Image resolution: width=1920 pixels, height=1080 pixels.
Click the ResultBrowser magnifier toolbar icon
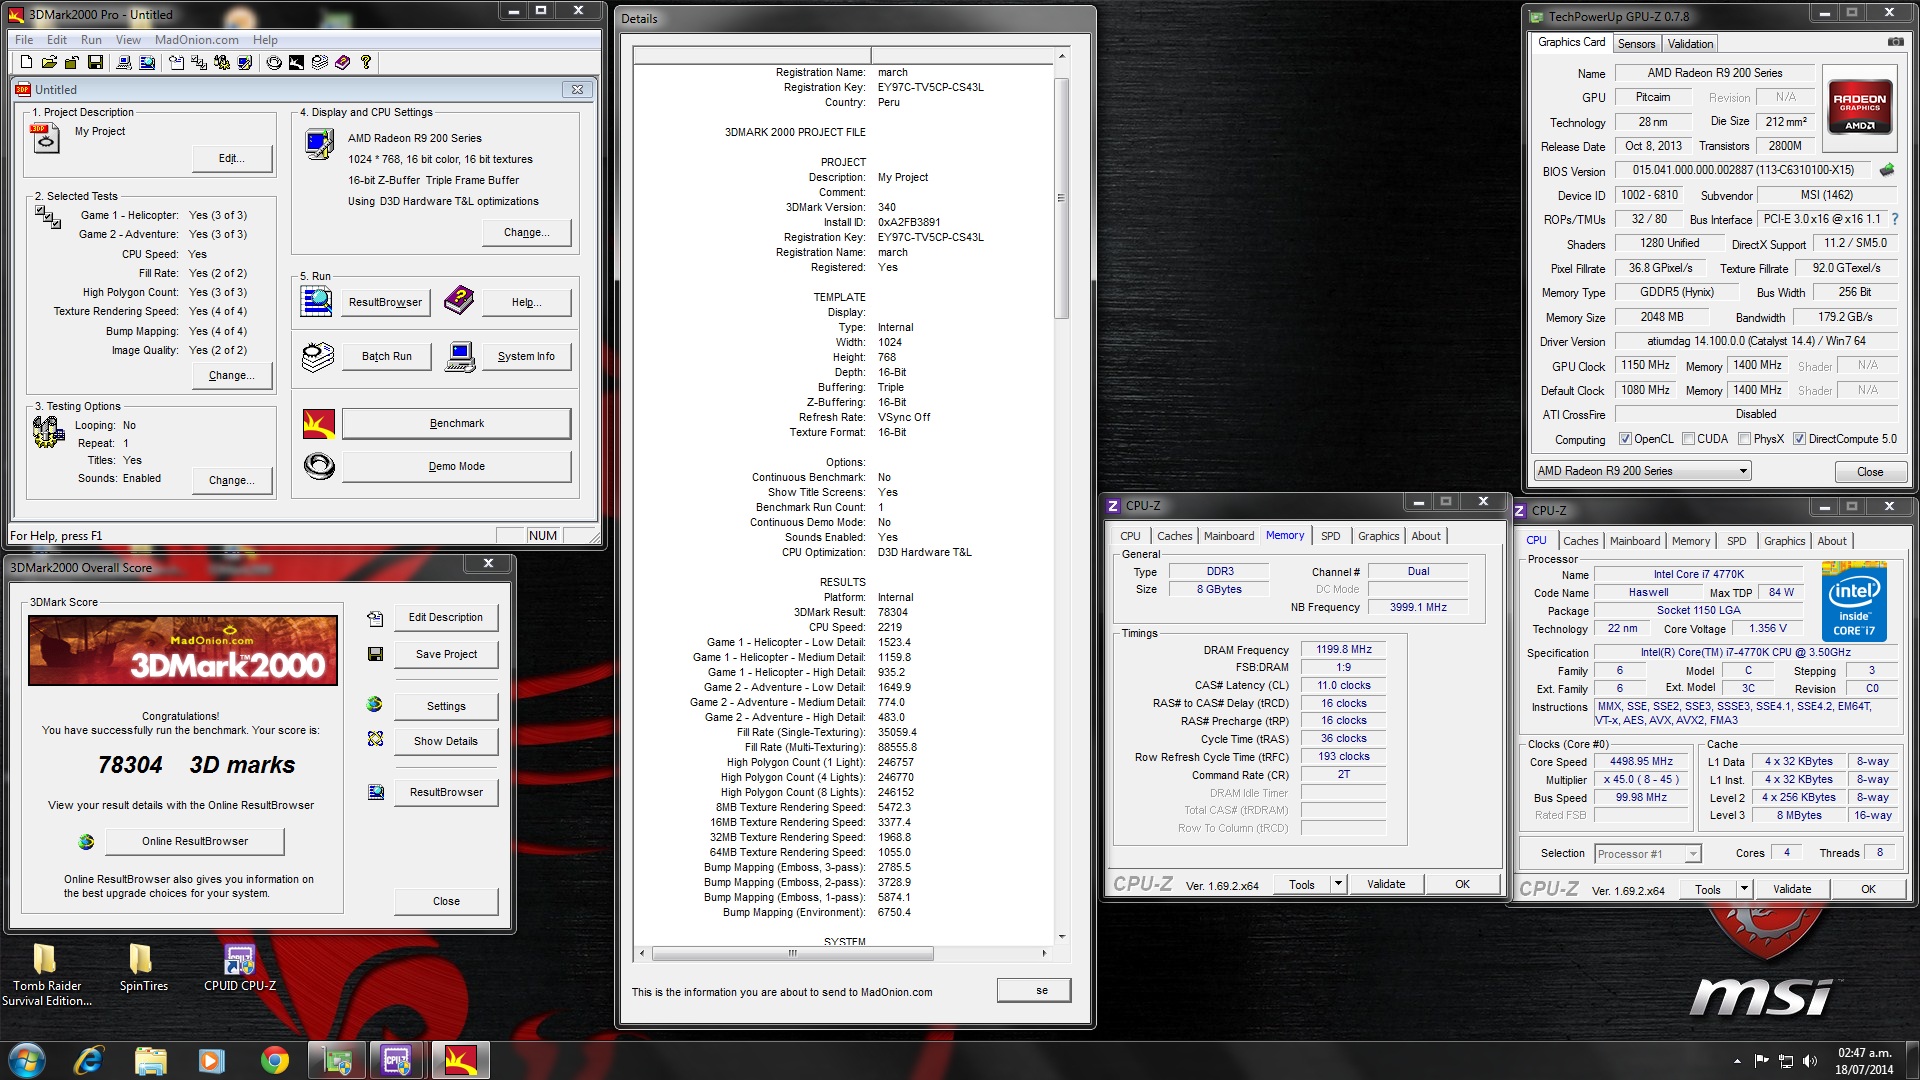pos(147,62)
